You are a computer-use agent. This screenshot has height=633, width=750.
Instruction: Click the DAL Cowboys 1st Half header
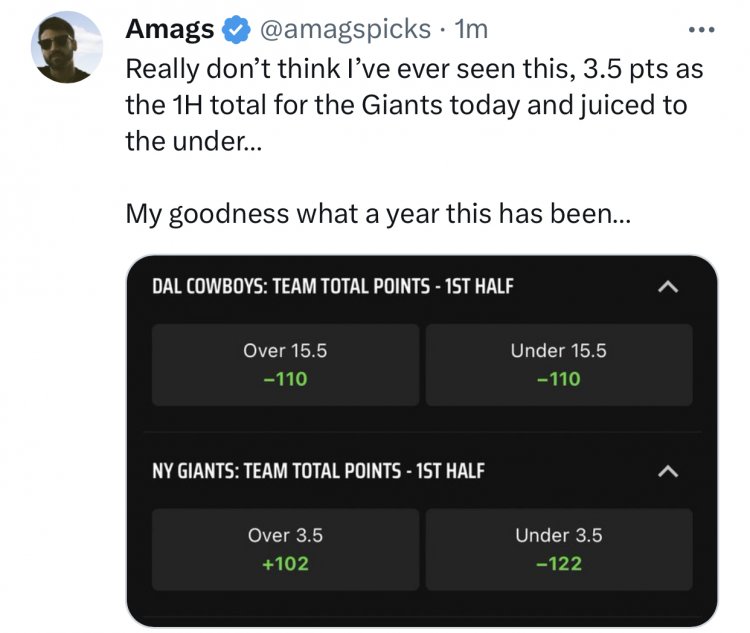pyautogui.click(x=332, y=286)
